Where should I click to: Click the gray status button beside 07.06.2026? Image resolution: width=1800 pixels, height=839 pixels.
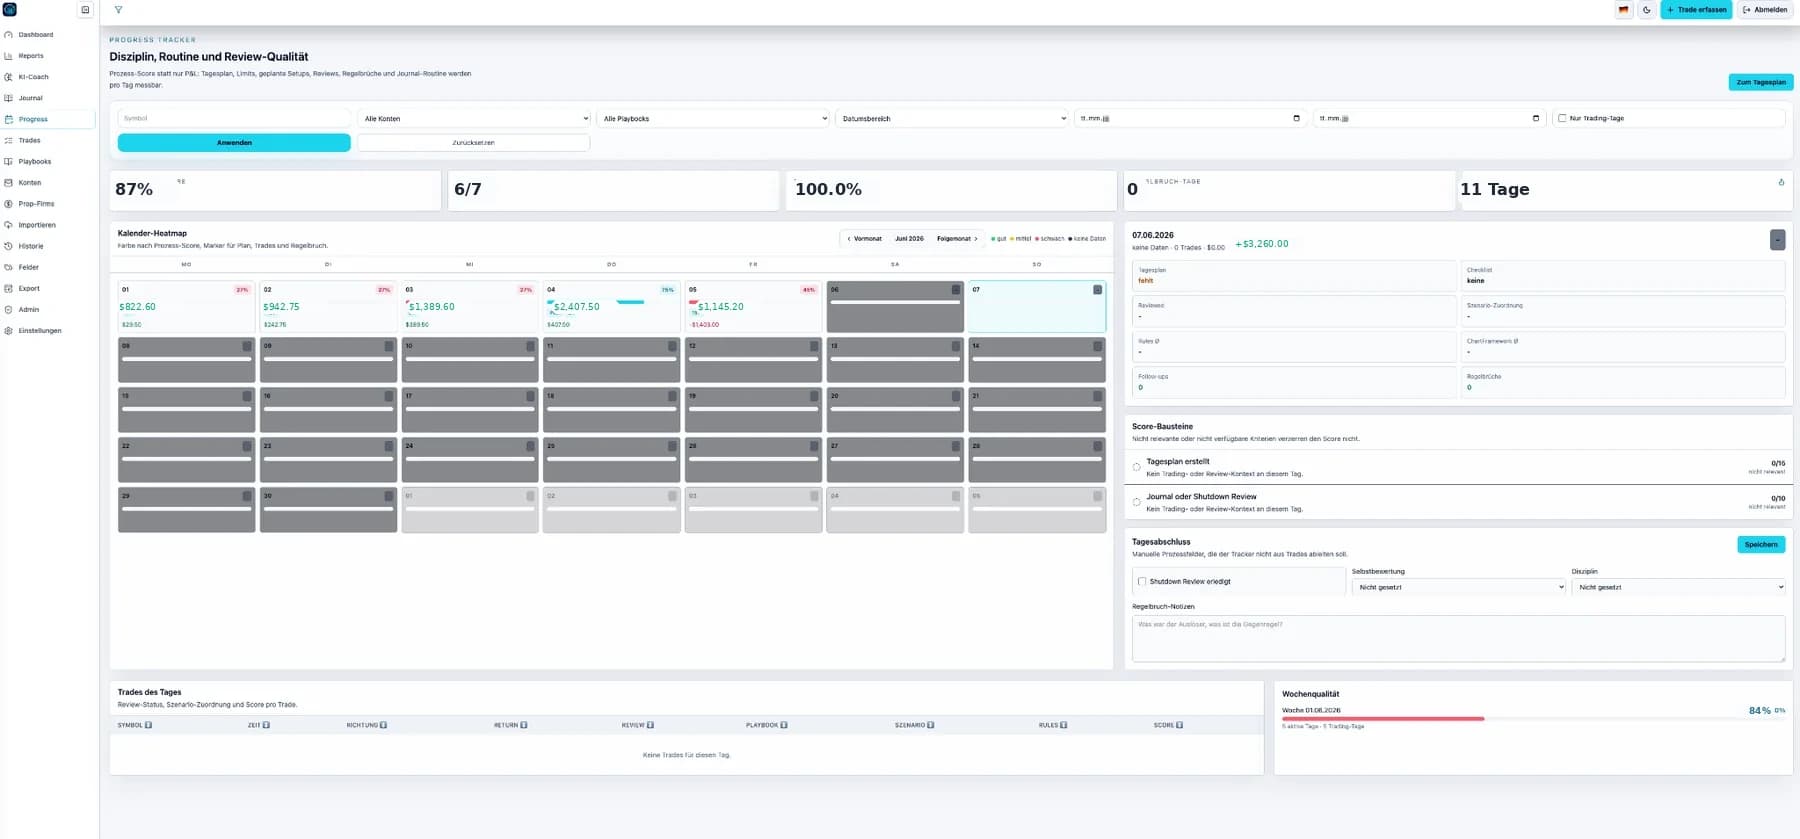coord(1777,240)
